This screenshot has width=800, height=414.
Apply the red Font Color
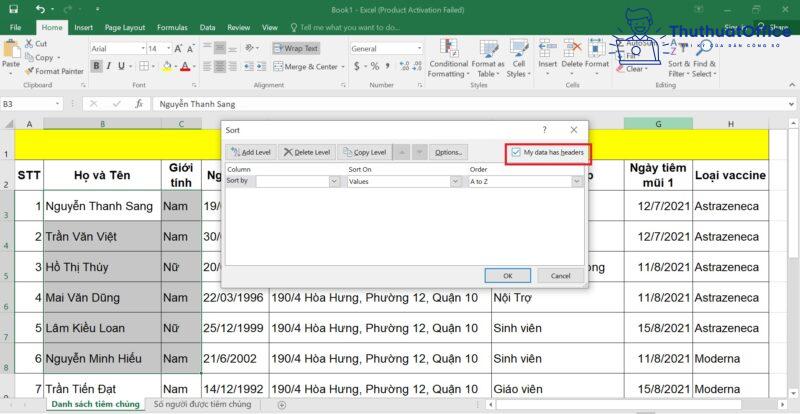click(x=184, y=66)
